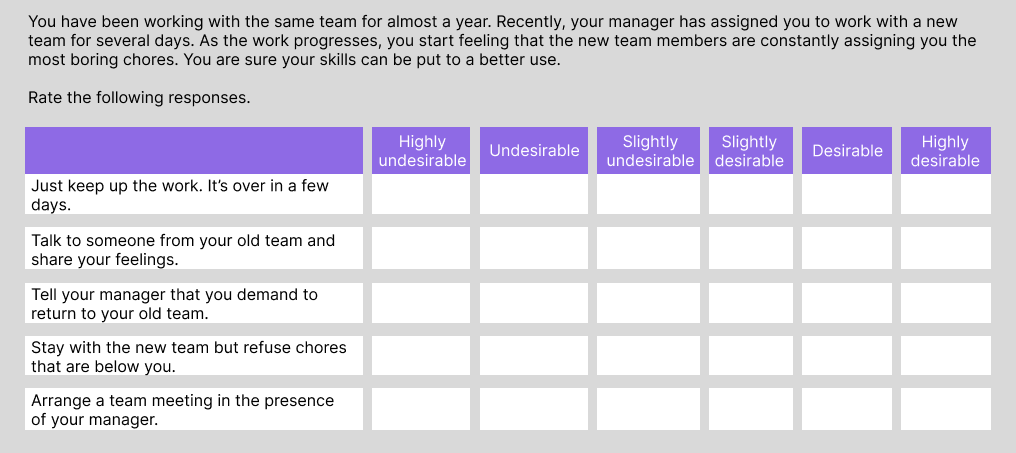The width and height of the screenshot is (1016, 453).
Task: Rate 'Tell your manager that you demand' as Highly desirable
Action: coord(945,303)
